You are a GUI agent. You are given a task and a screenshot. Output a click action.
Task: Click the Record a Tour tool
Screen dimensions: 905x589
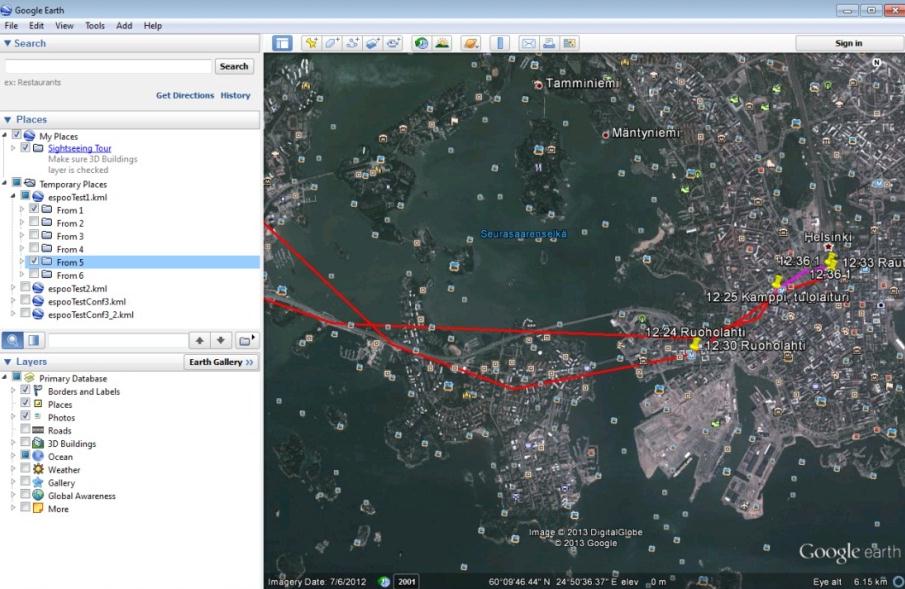tap(394, 43)
